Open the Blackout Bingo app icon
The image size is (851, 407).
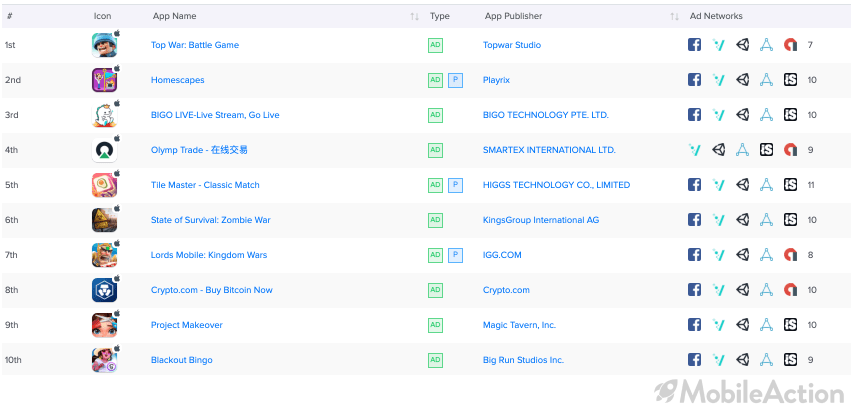104,360
